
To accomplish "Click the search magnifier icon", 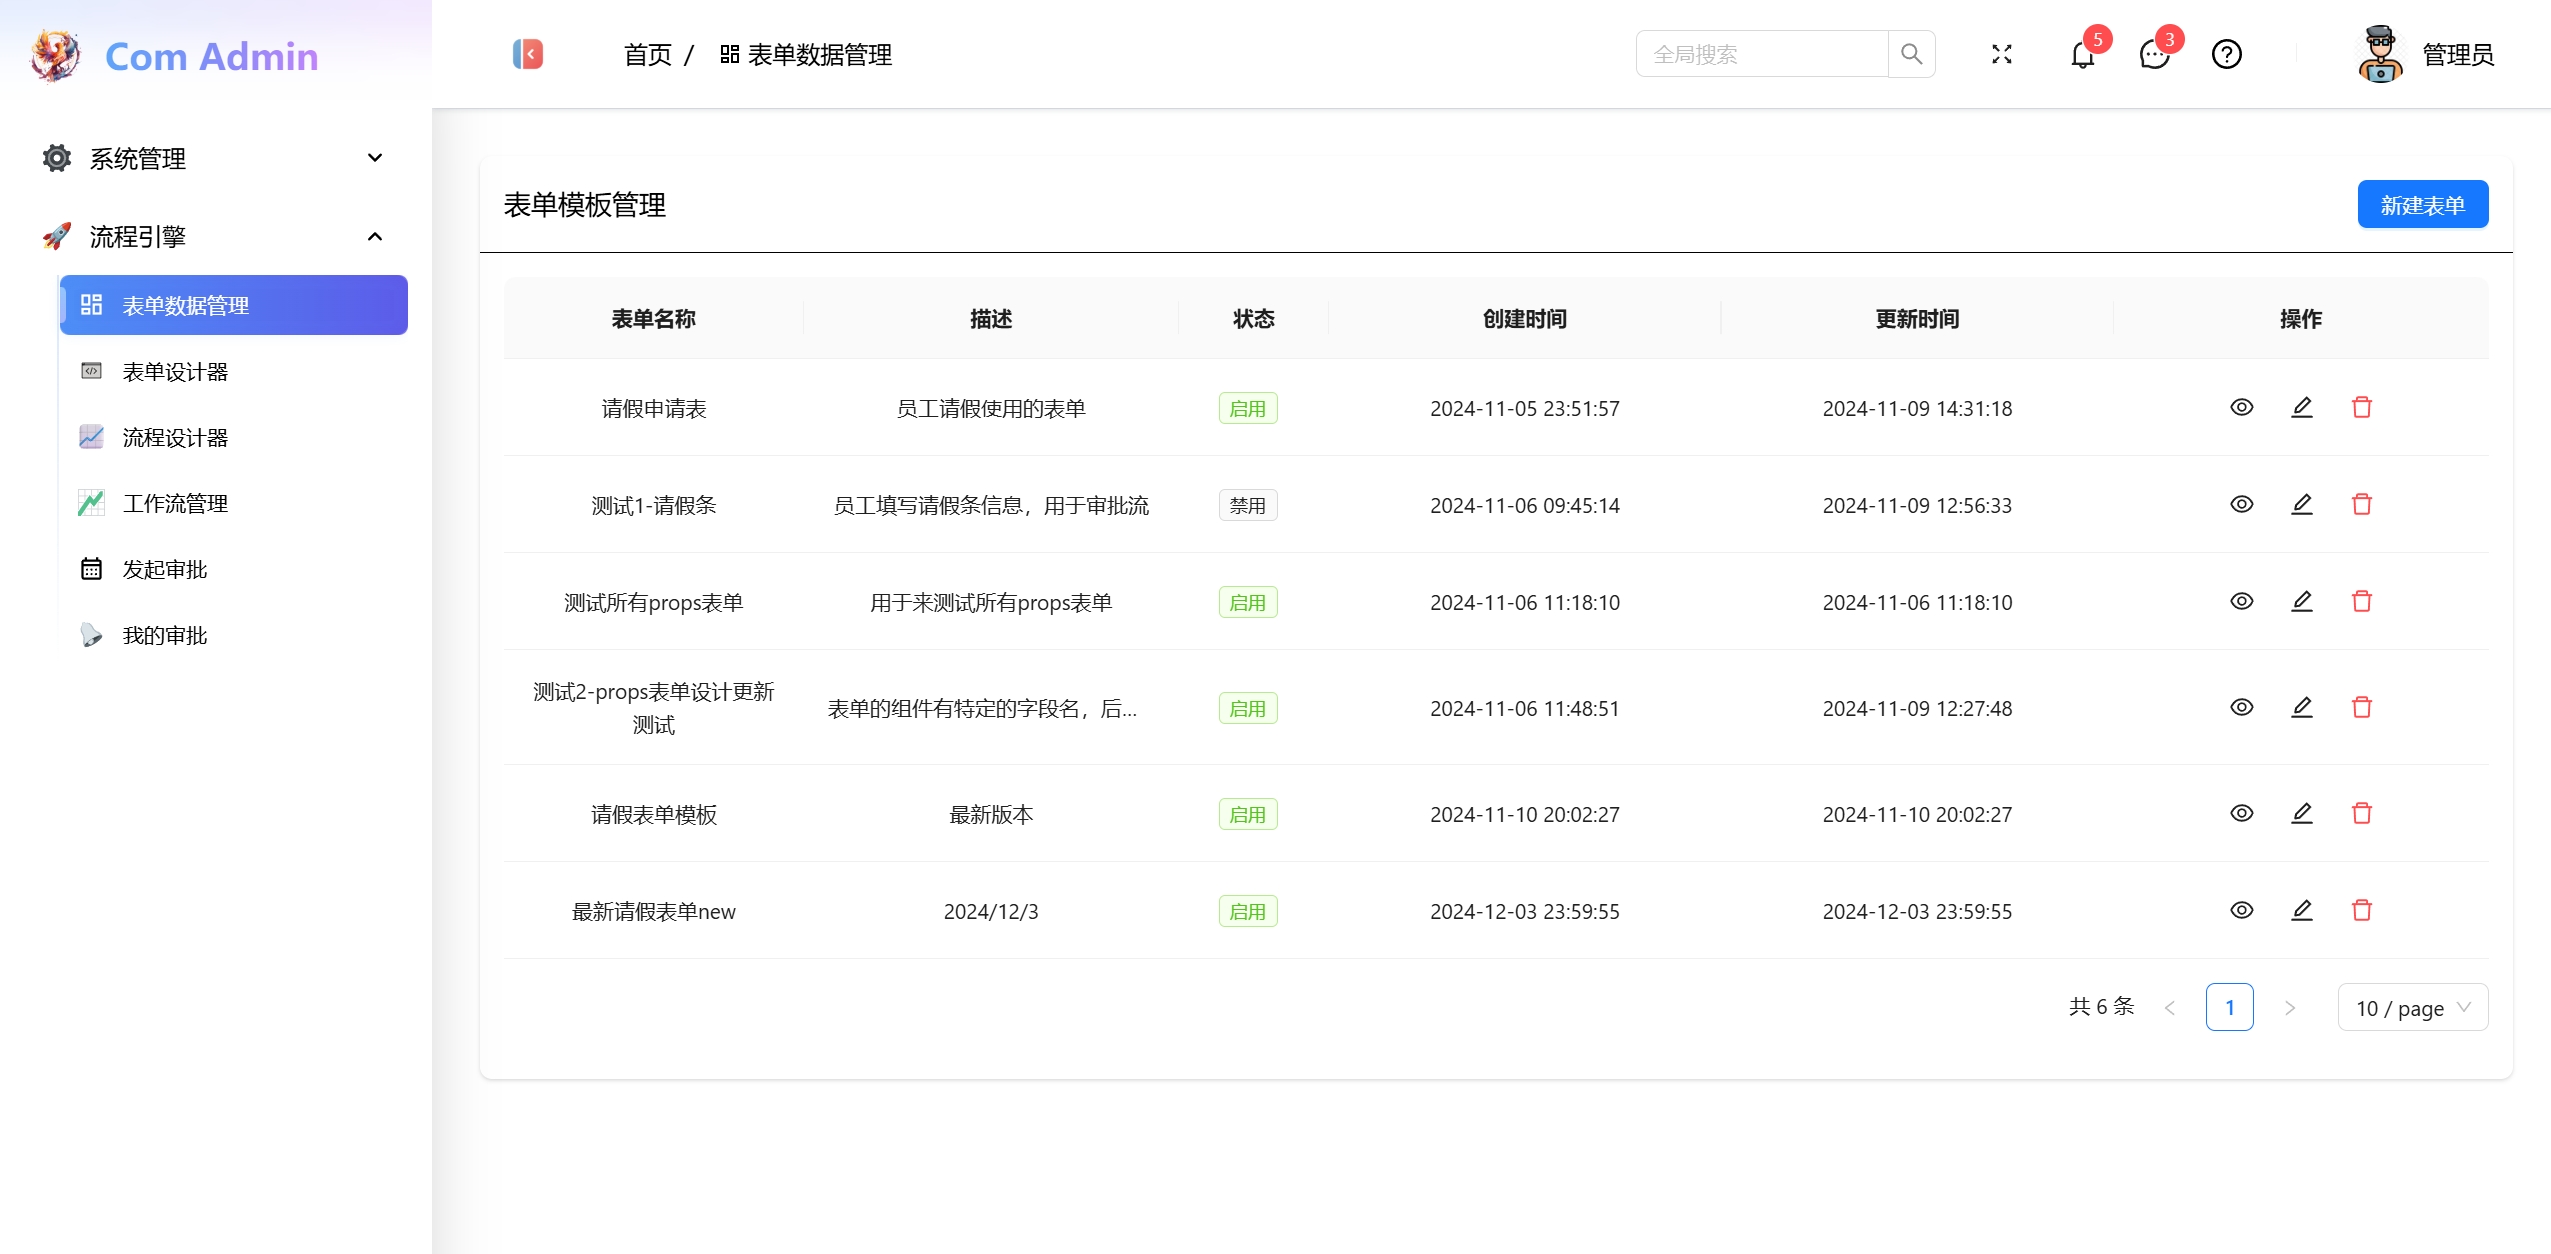I will pos(1911,54).
